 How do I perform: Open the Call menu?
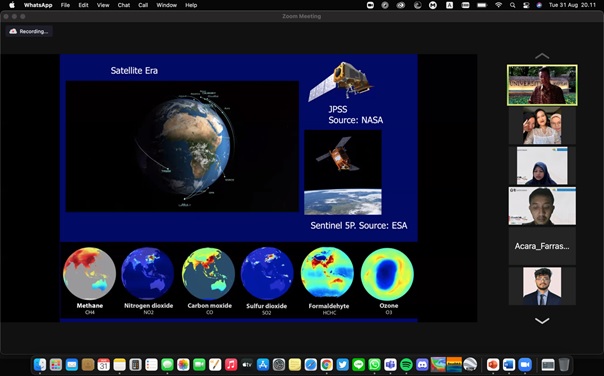[x=143, y=5]
